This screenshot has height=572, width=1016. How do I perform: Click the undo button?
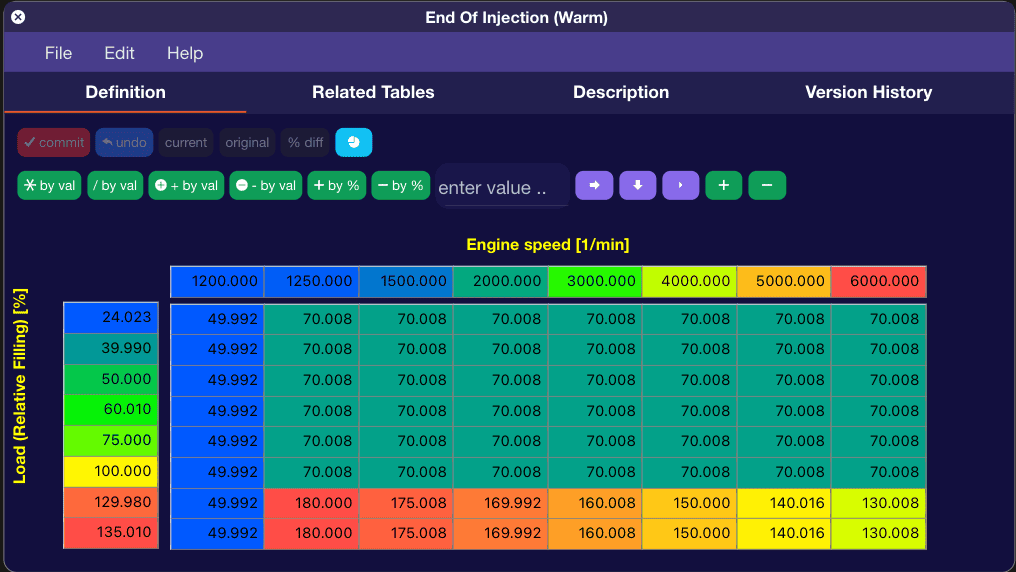(124, 143)
